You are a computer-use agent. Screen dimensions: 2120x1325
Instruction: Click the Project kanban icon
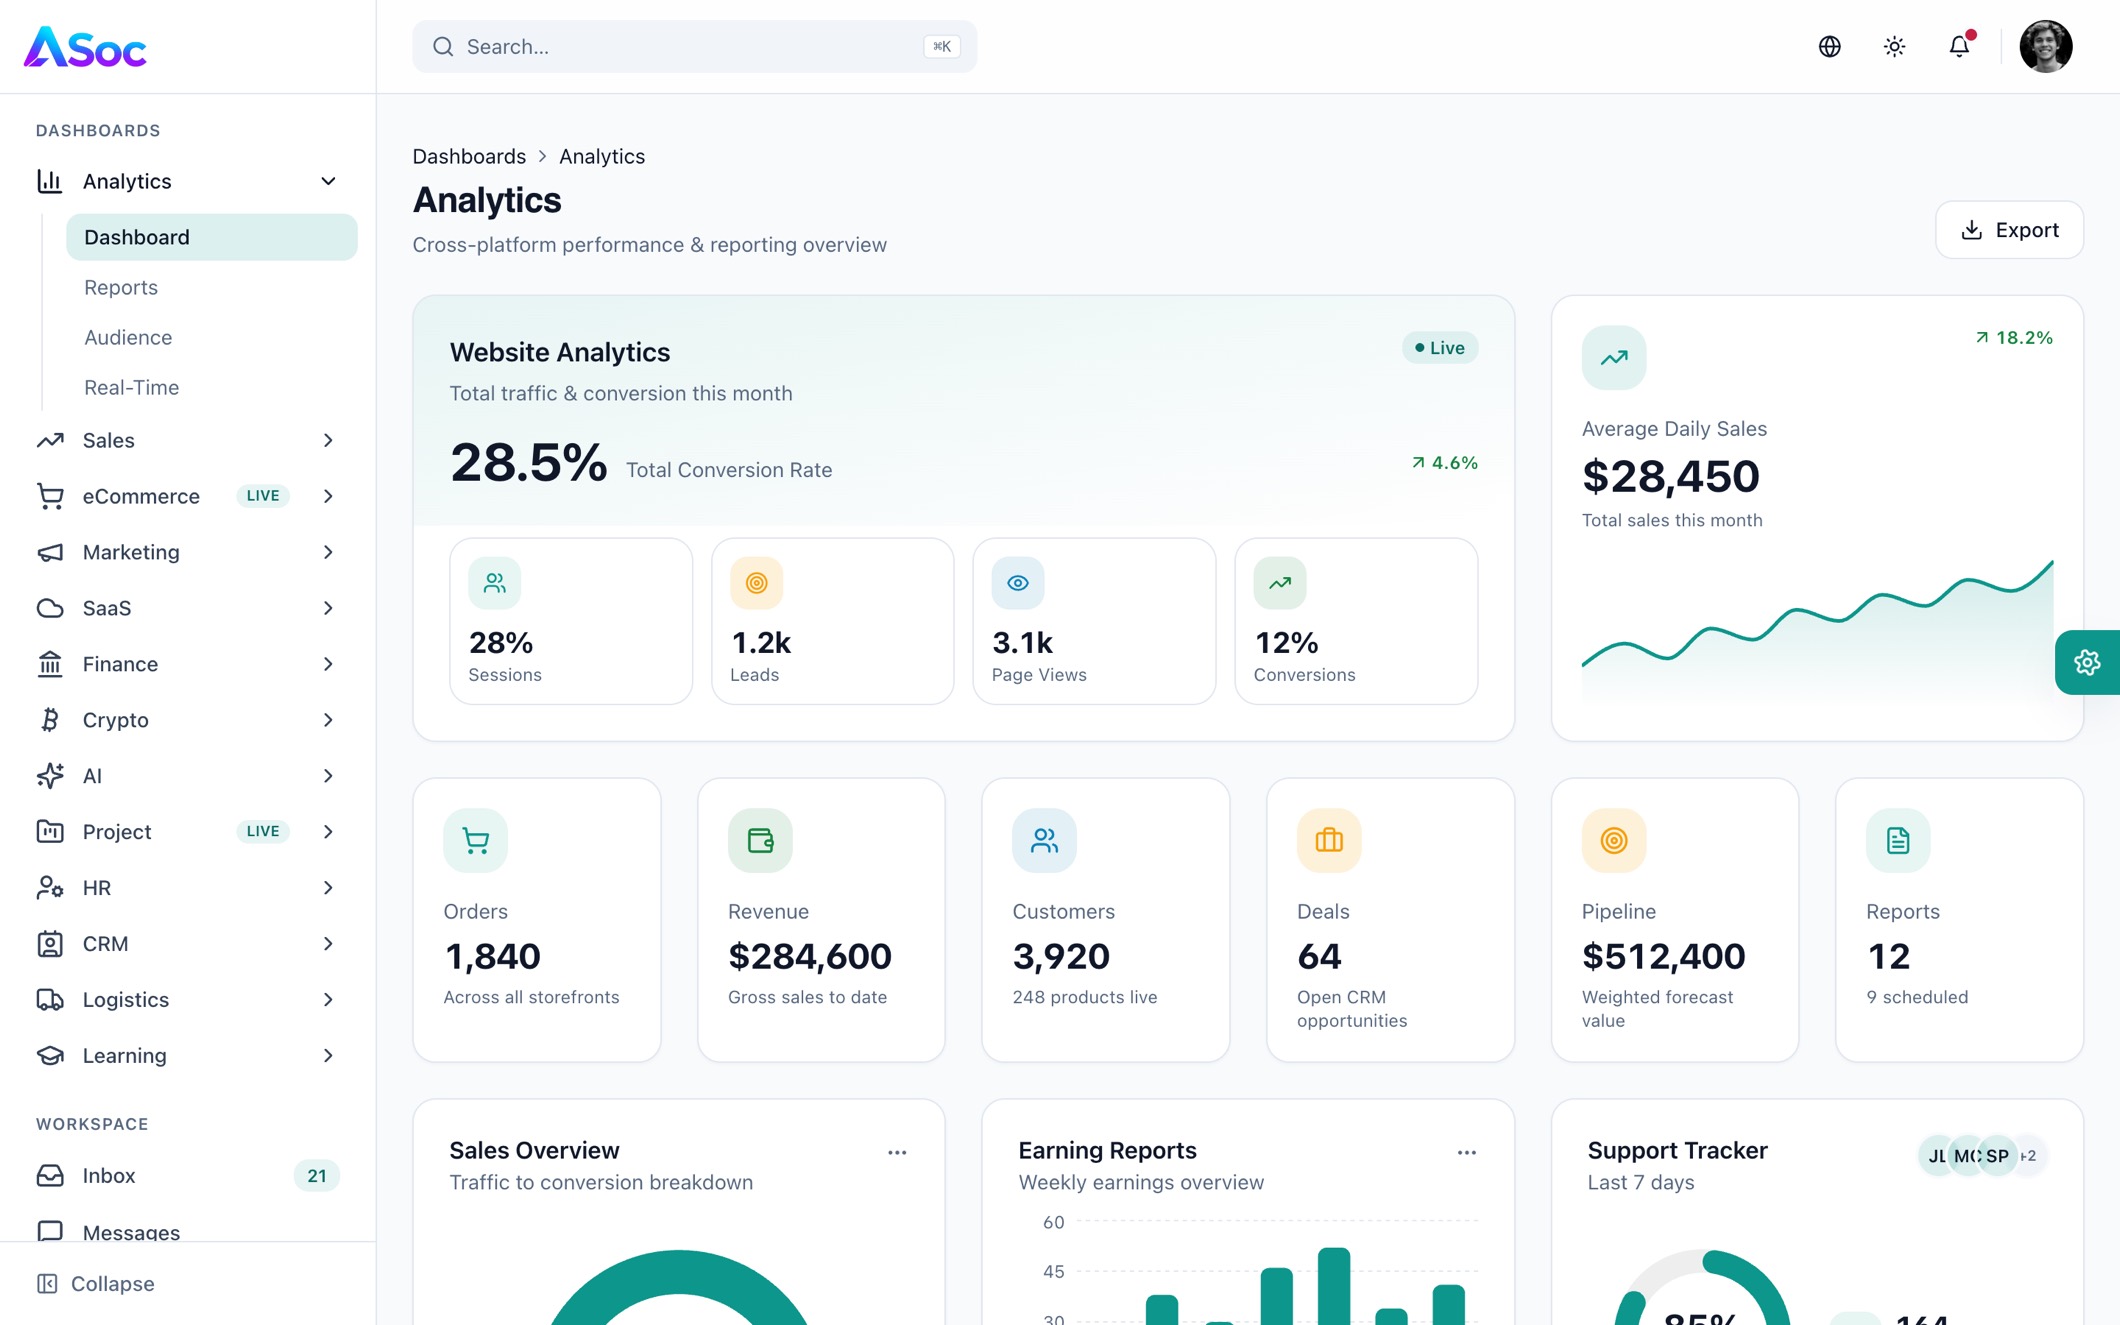click(50, 832)
